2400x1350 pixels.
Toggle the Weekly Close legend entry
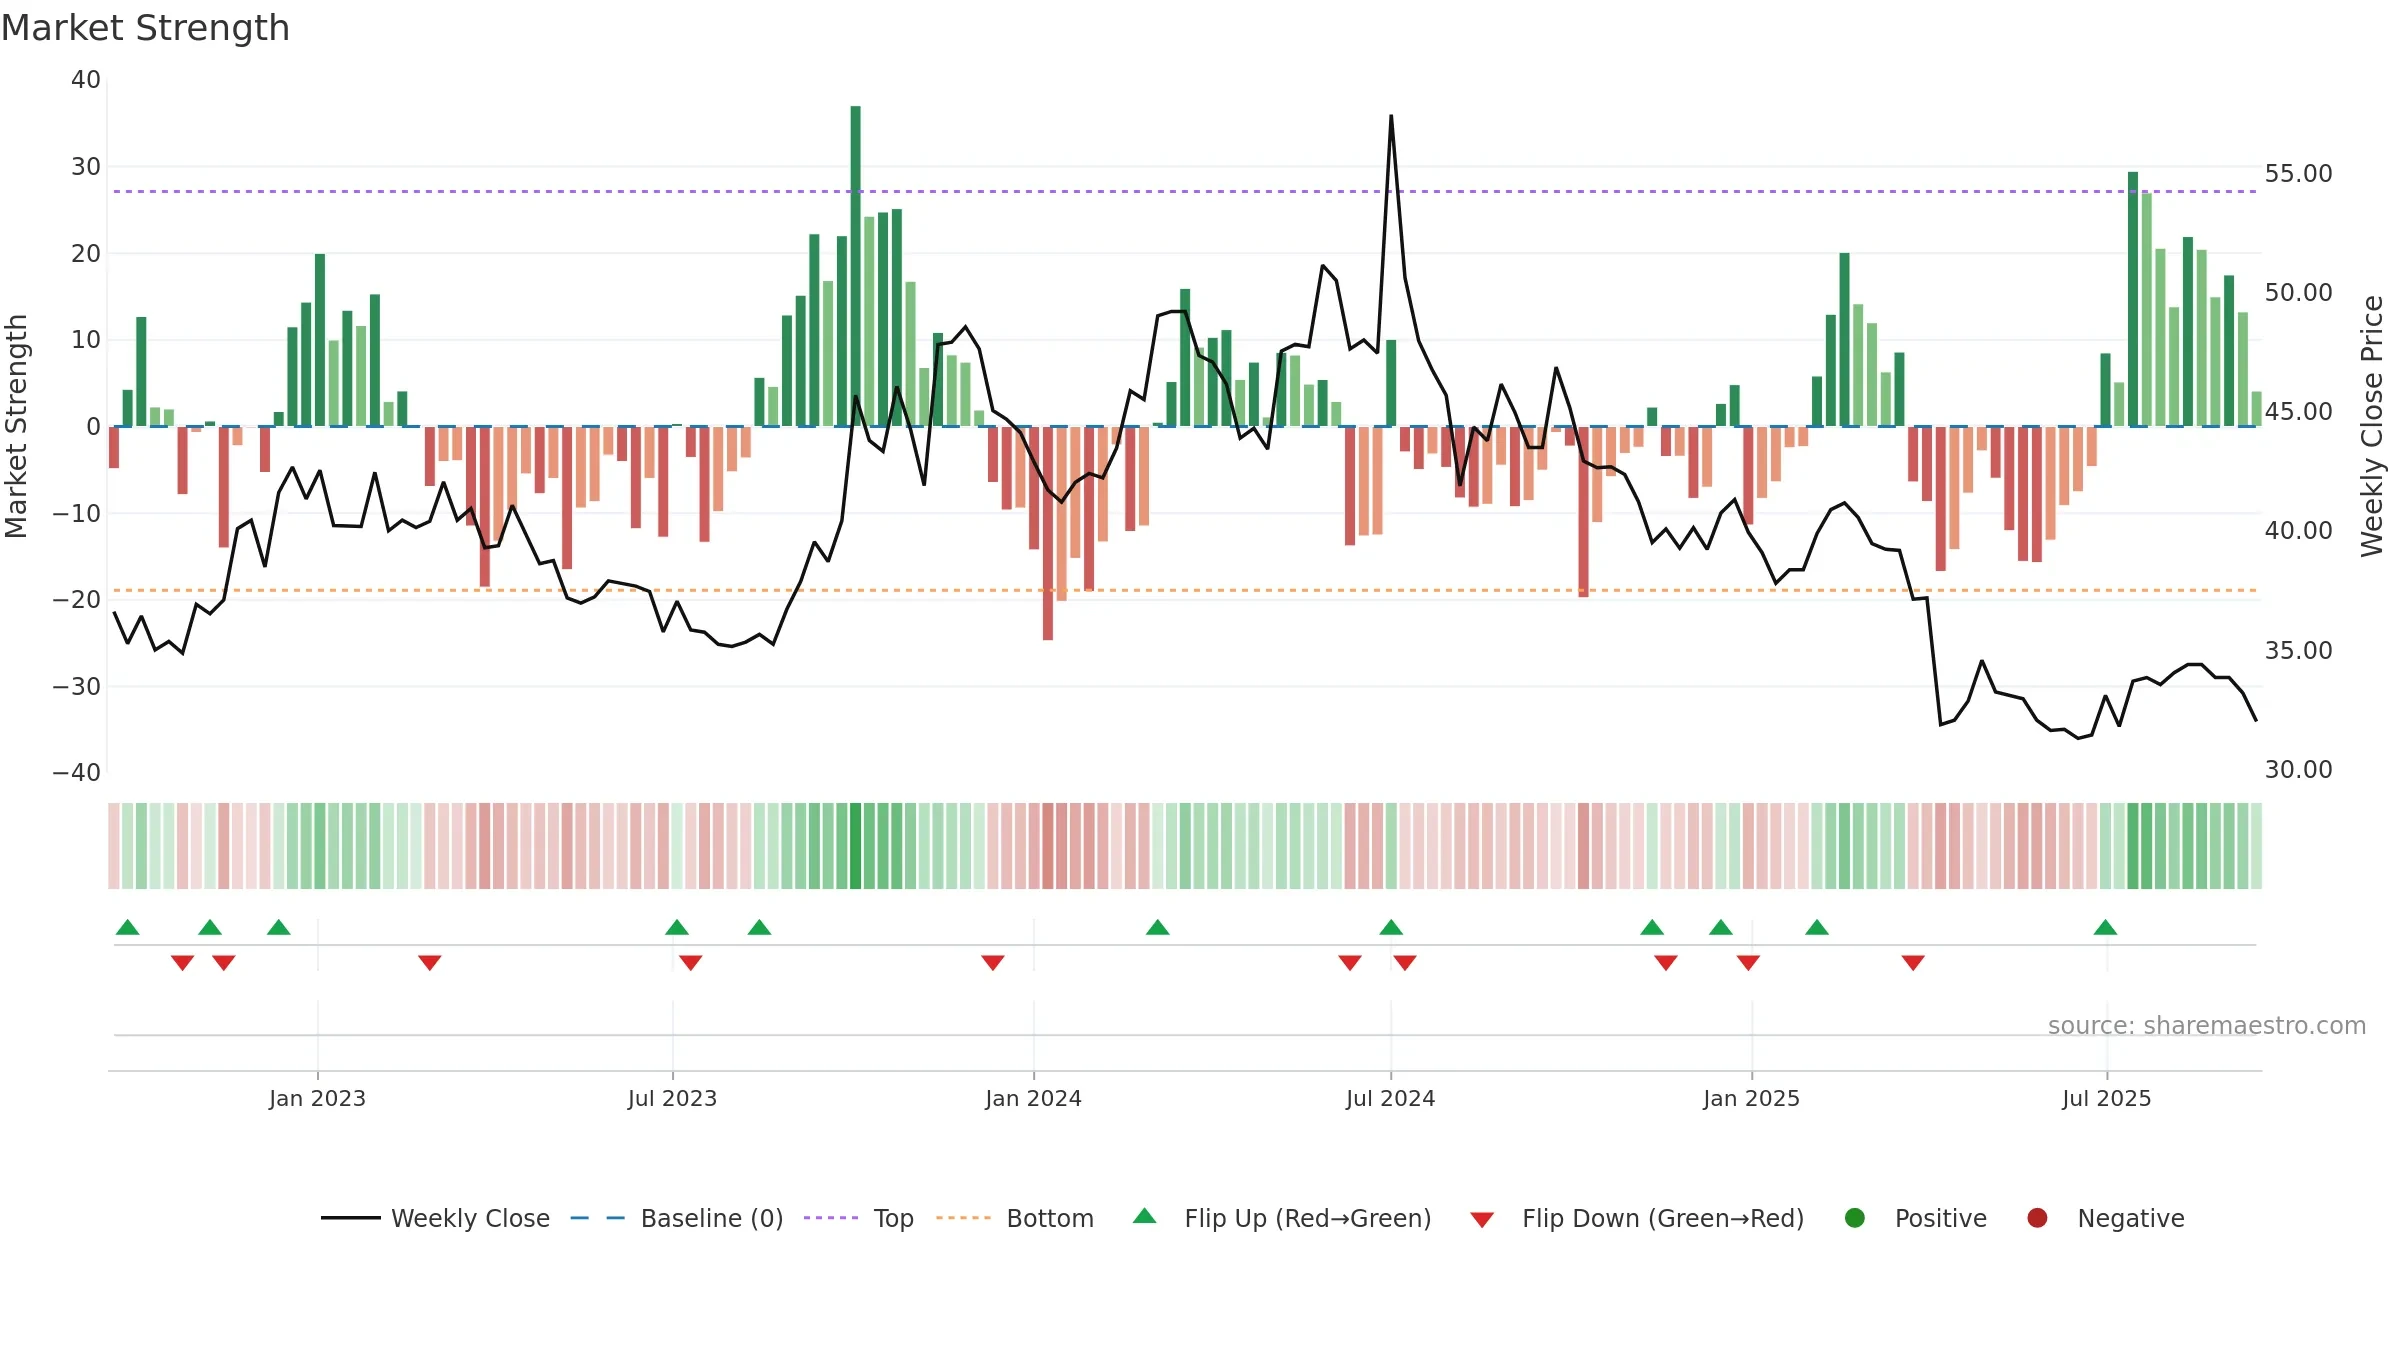(435, 1218)
